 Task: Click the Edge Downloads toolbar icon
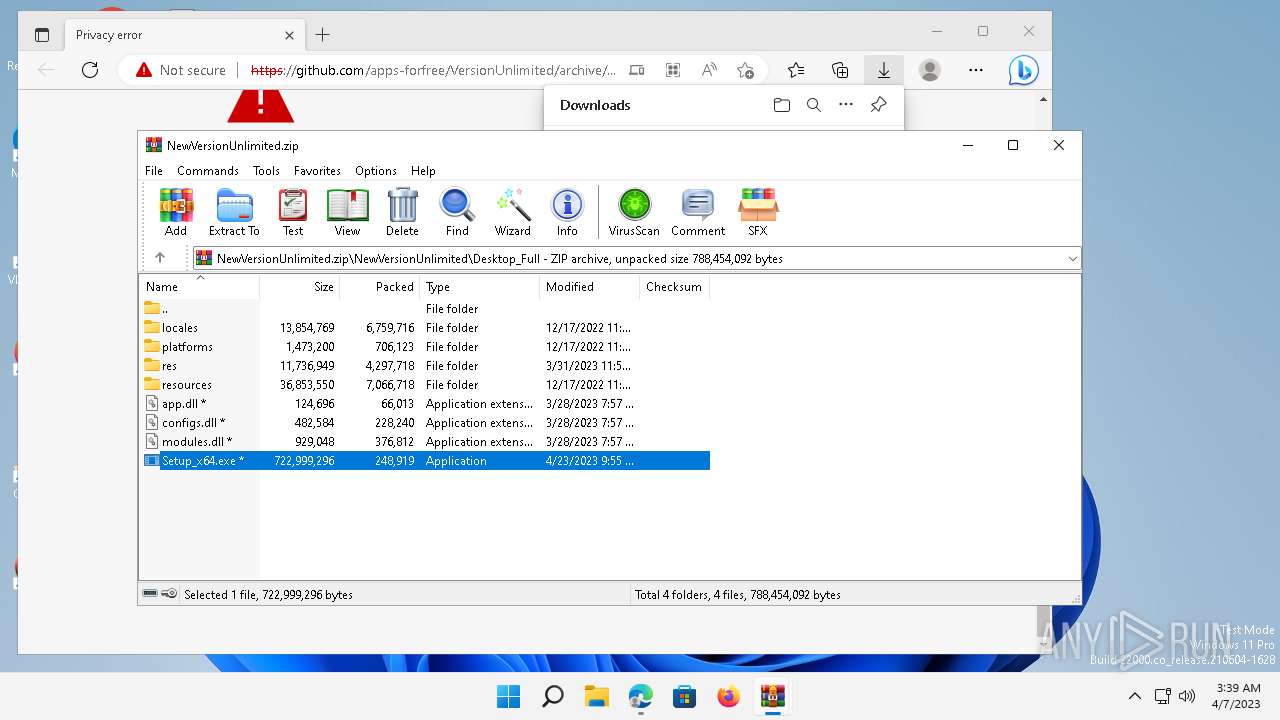point(884,70)
